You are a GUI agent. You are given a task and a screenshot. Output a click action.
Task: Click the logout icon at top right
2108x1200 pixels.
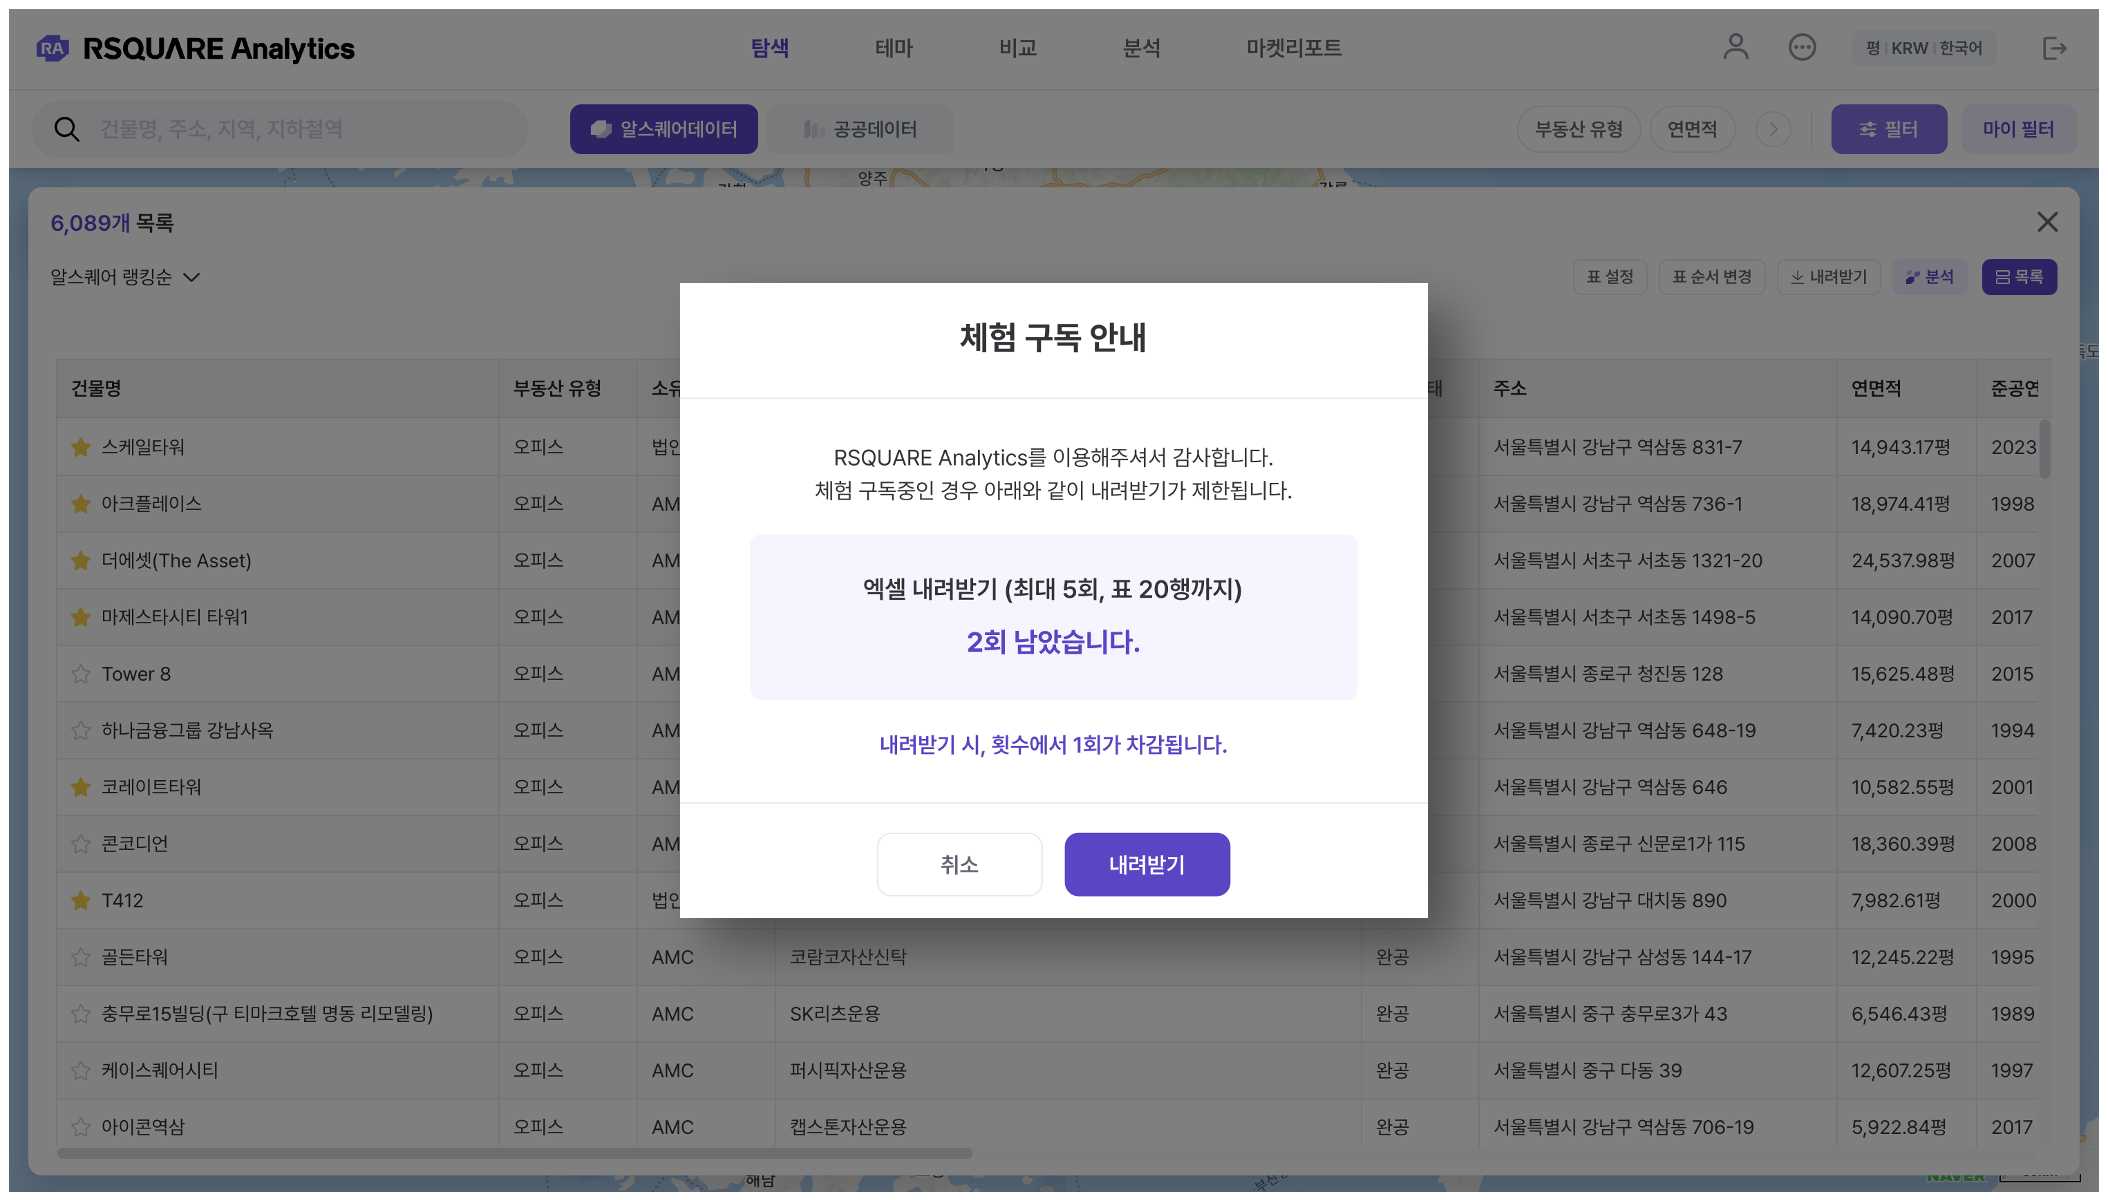[x=2054, y=48]
